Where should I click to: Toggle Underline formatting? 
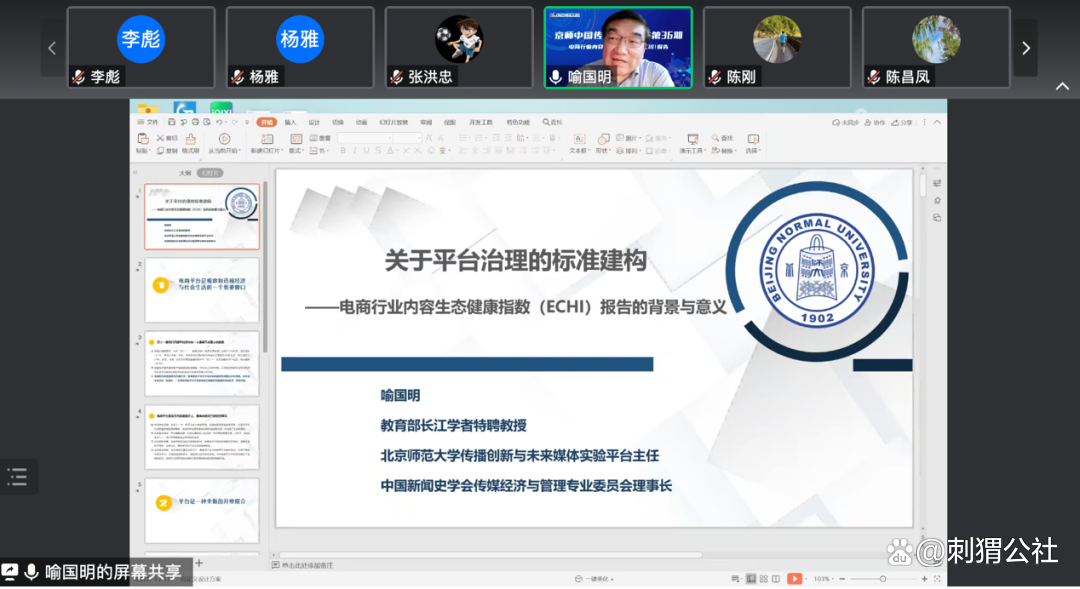click(x=366, y=151)
